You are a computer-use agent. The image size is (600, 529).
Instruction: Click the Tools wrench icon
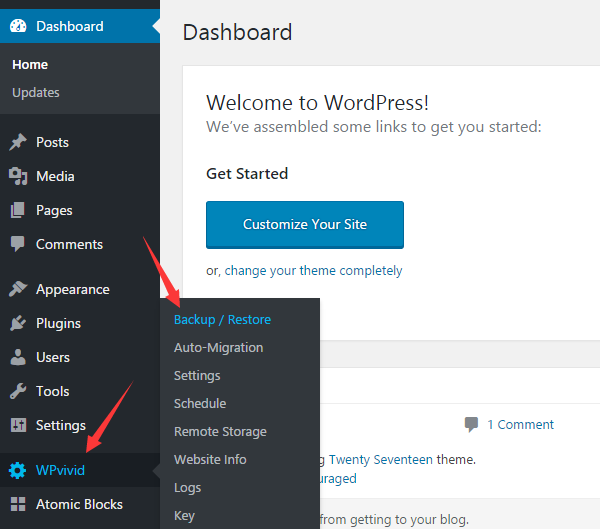pos(18,391)
